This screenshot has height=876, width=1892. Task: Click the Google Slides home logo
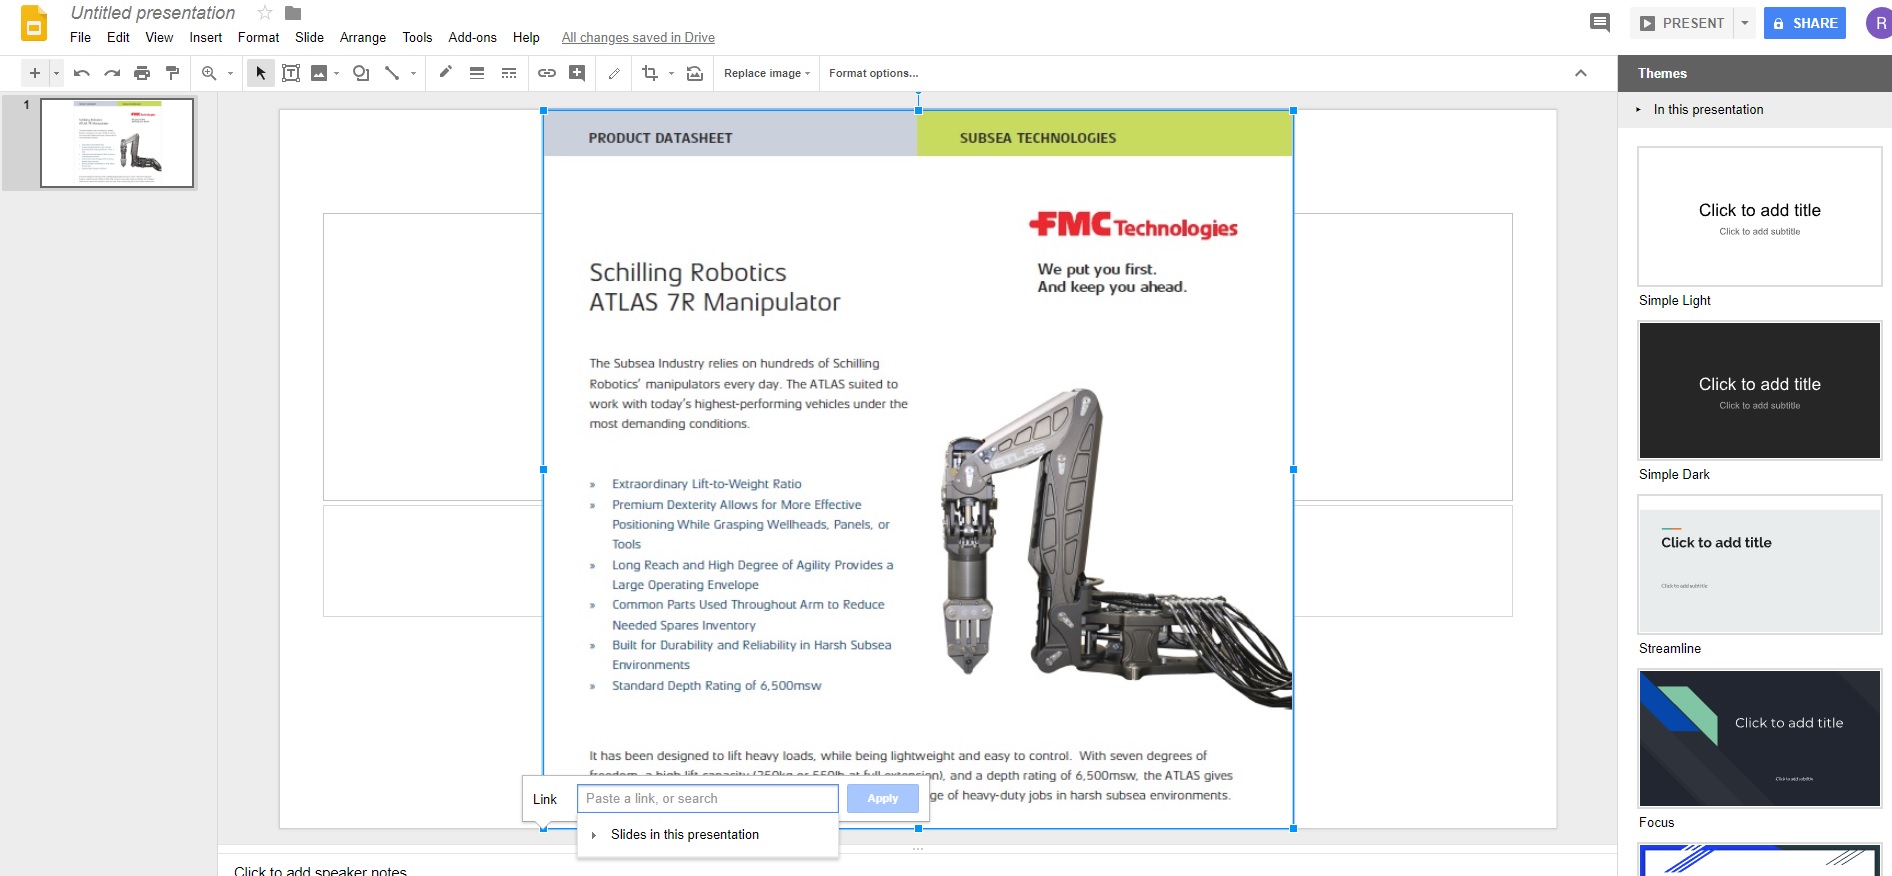(x=34, y=24)
